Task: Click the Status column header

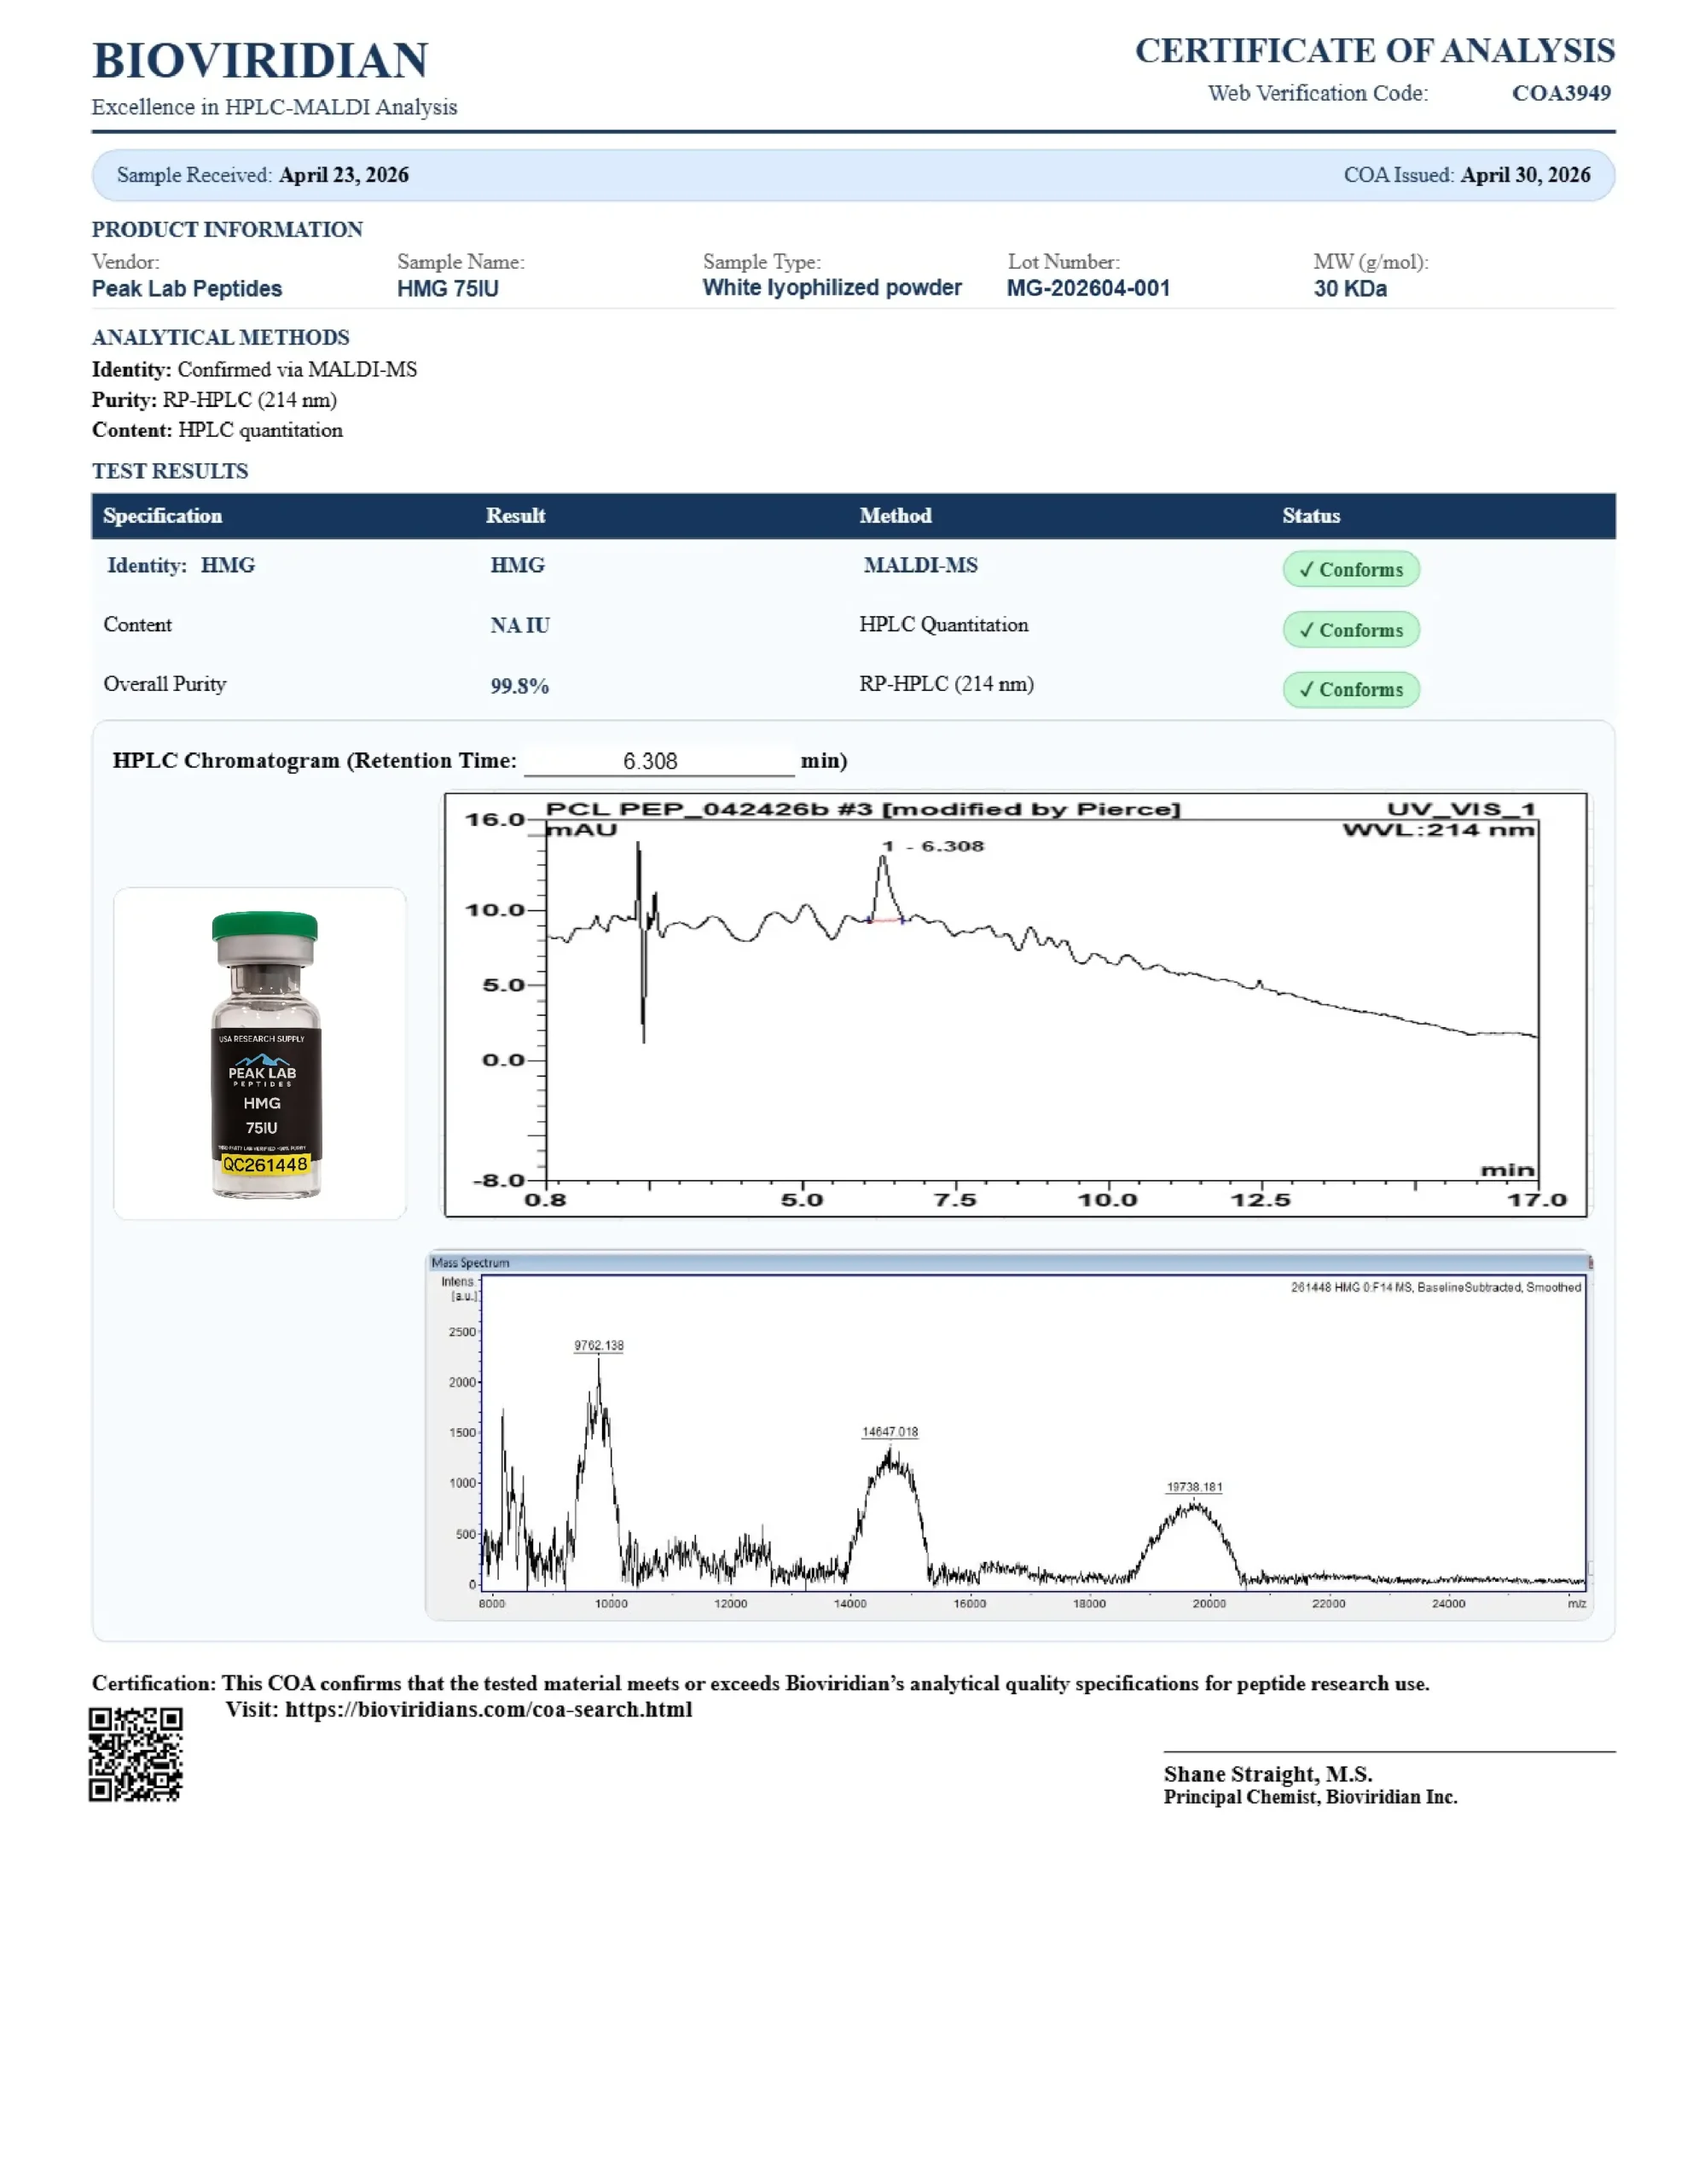Action: [1311, 516]
